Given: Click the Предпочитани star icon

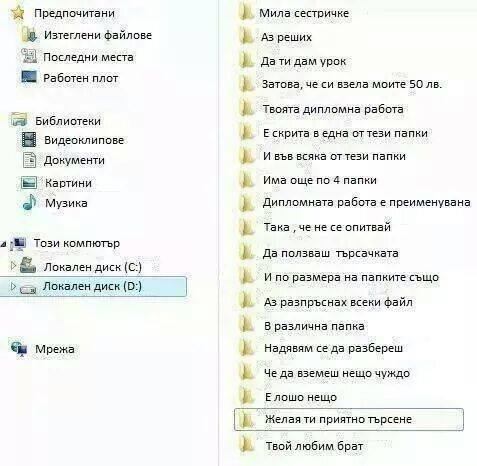Looking at the screenshot, I should (x=17, y=13).
